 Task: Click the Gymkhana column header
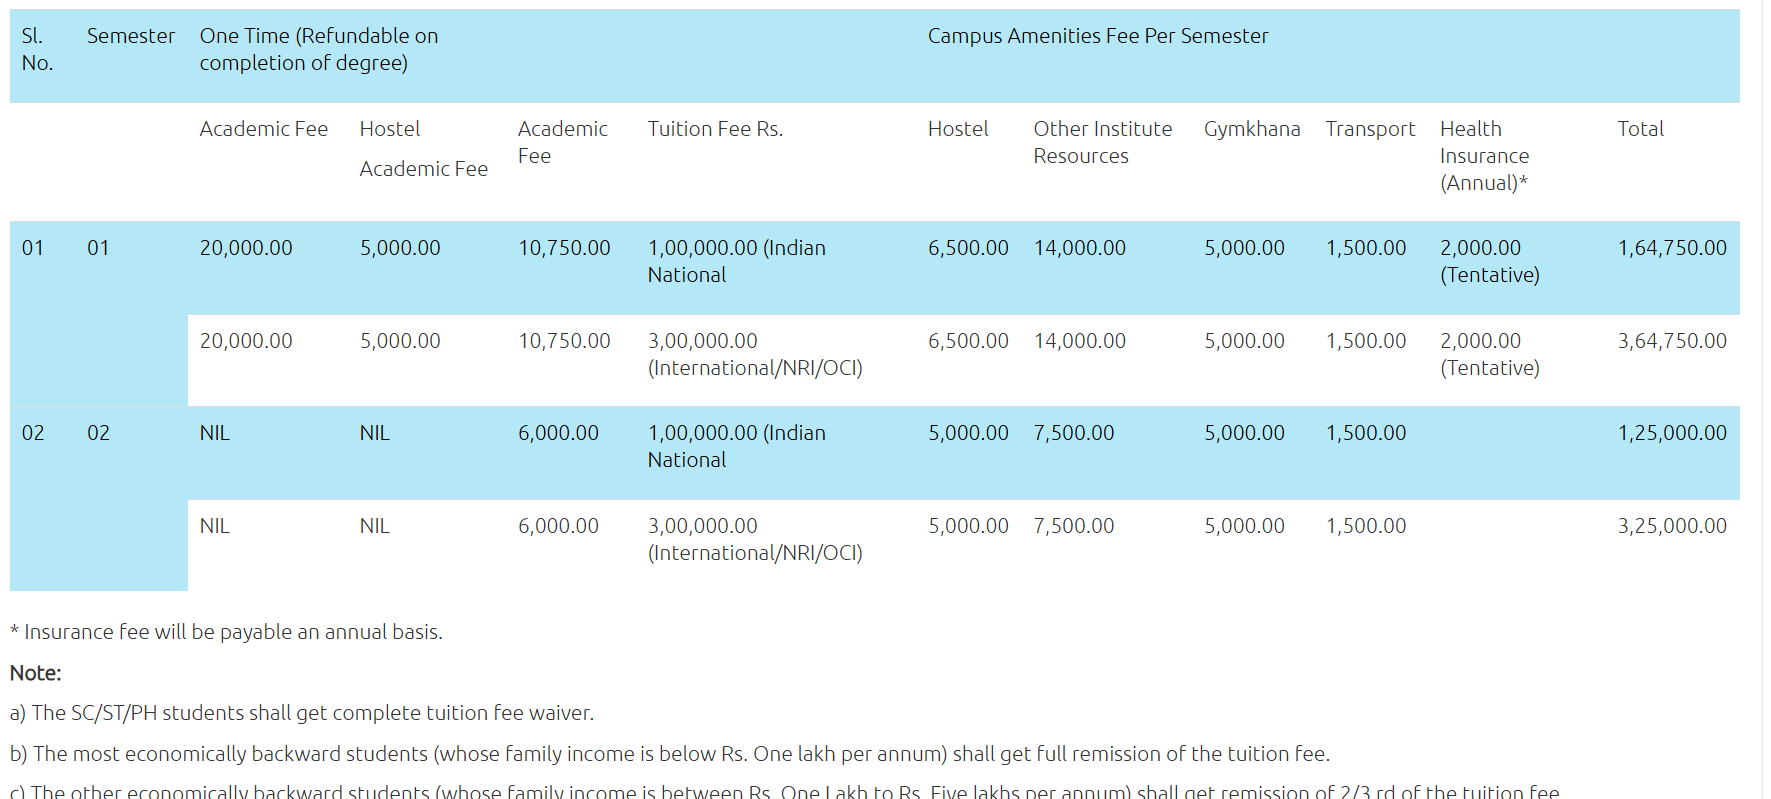coord(1251,129)
